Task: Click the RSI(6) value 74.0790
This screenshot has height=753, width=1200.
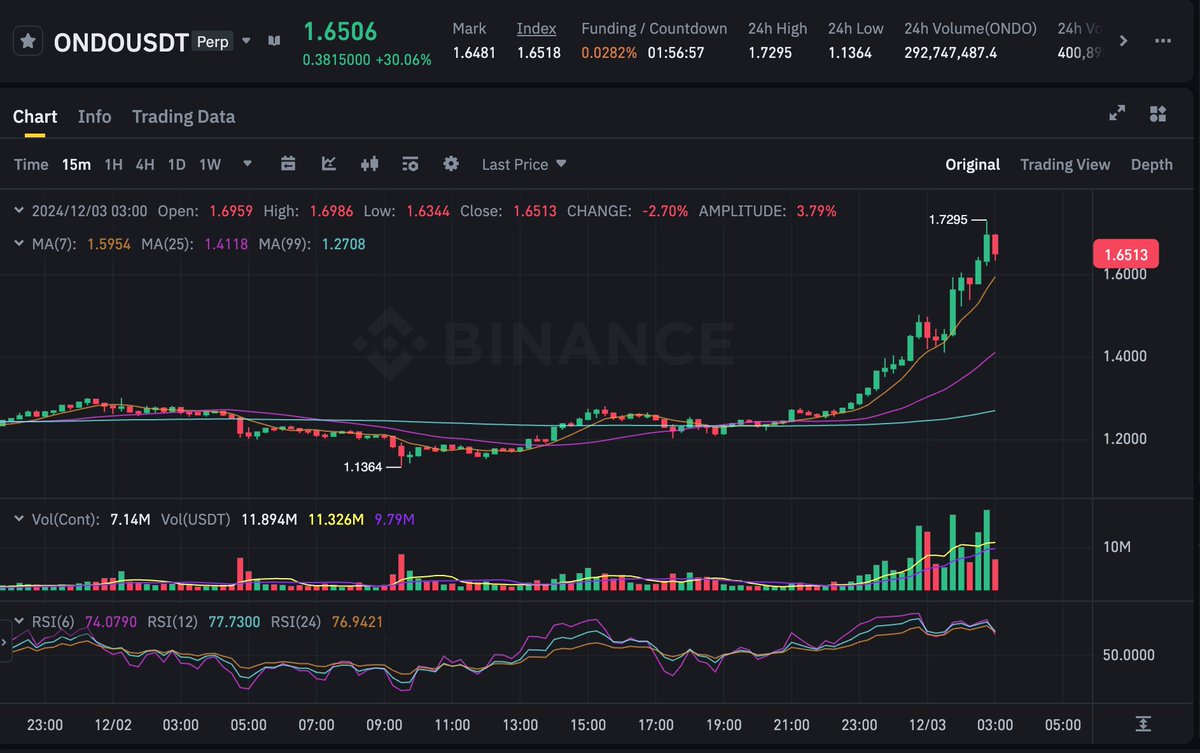Action: tap(110, 621)
